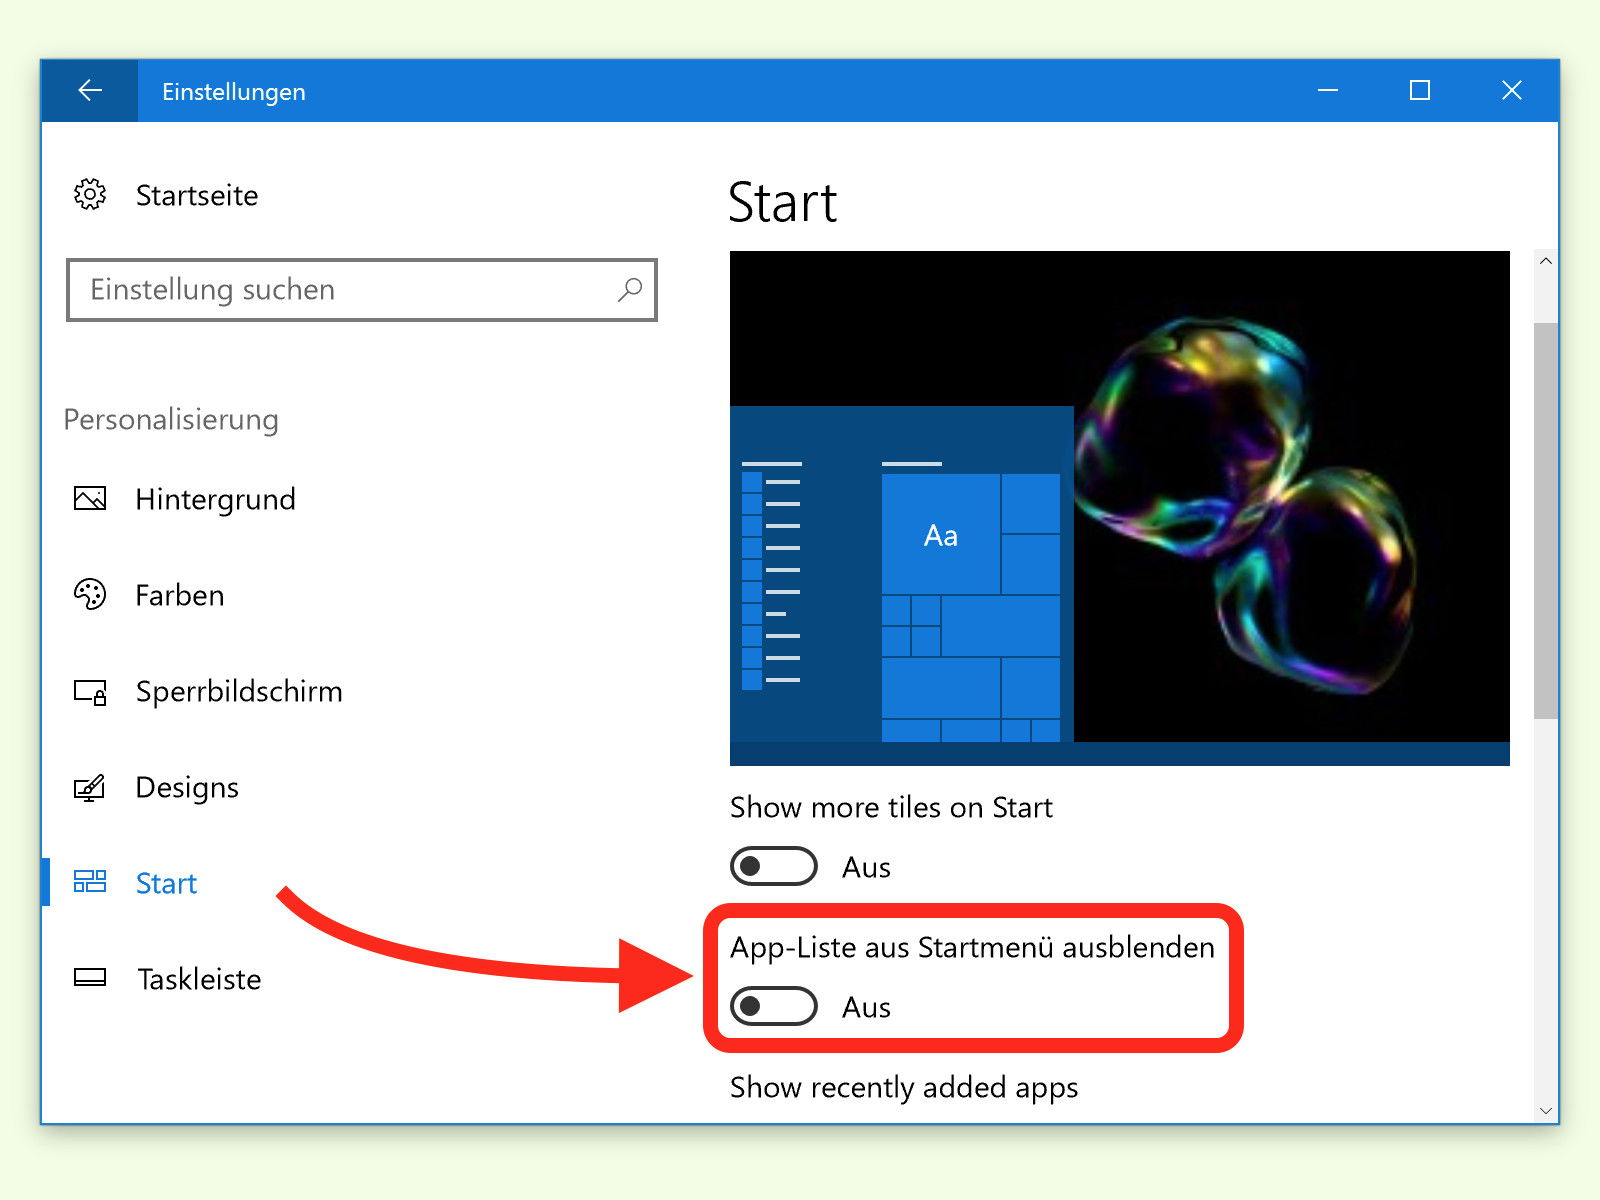Toggle Show more tiles on Start
Image resolution: width=1600 pixels, height=1200 pixels.
(774, 866)
